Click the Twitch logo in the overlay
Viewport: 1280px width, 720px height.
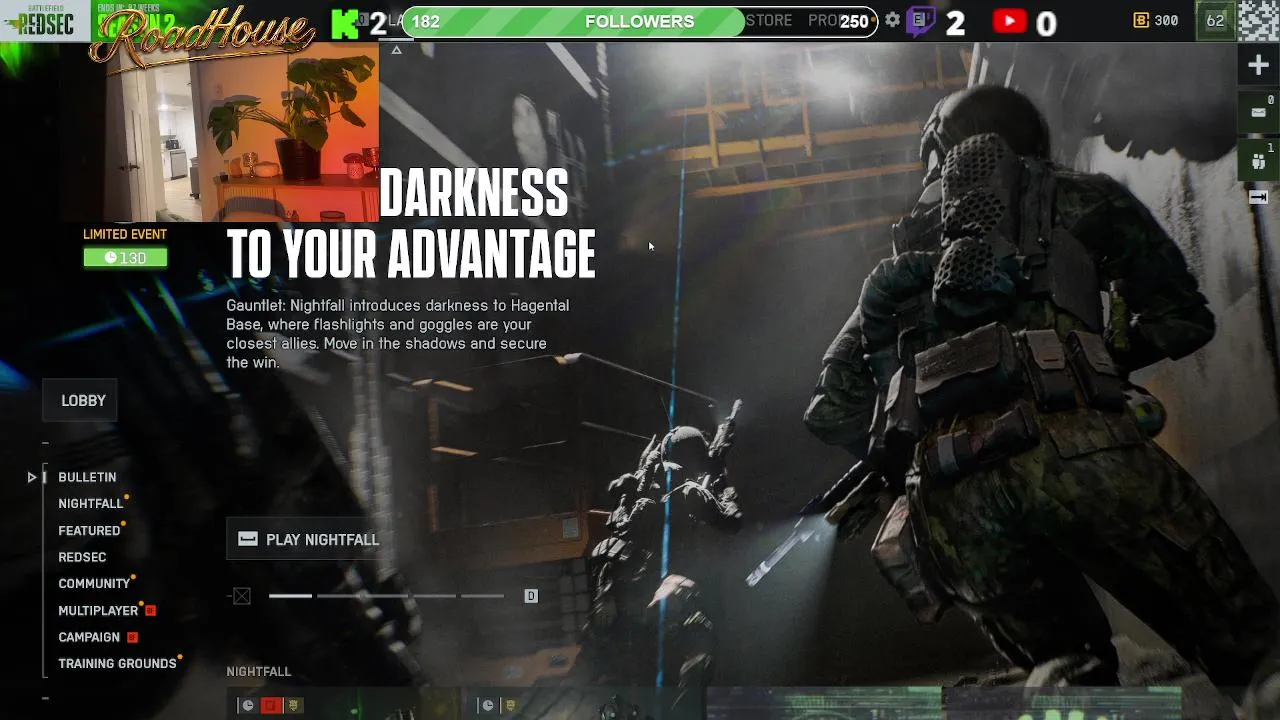point(920,21)
